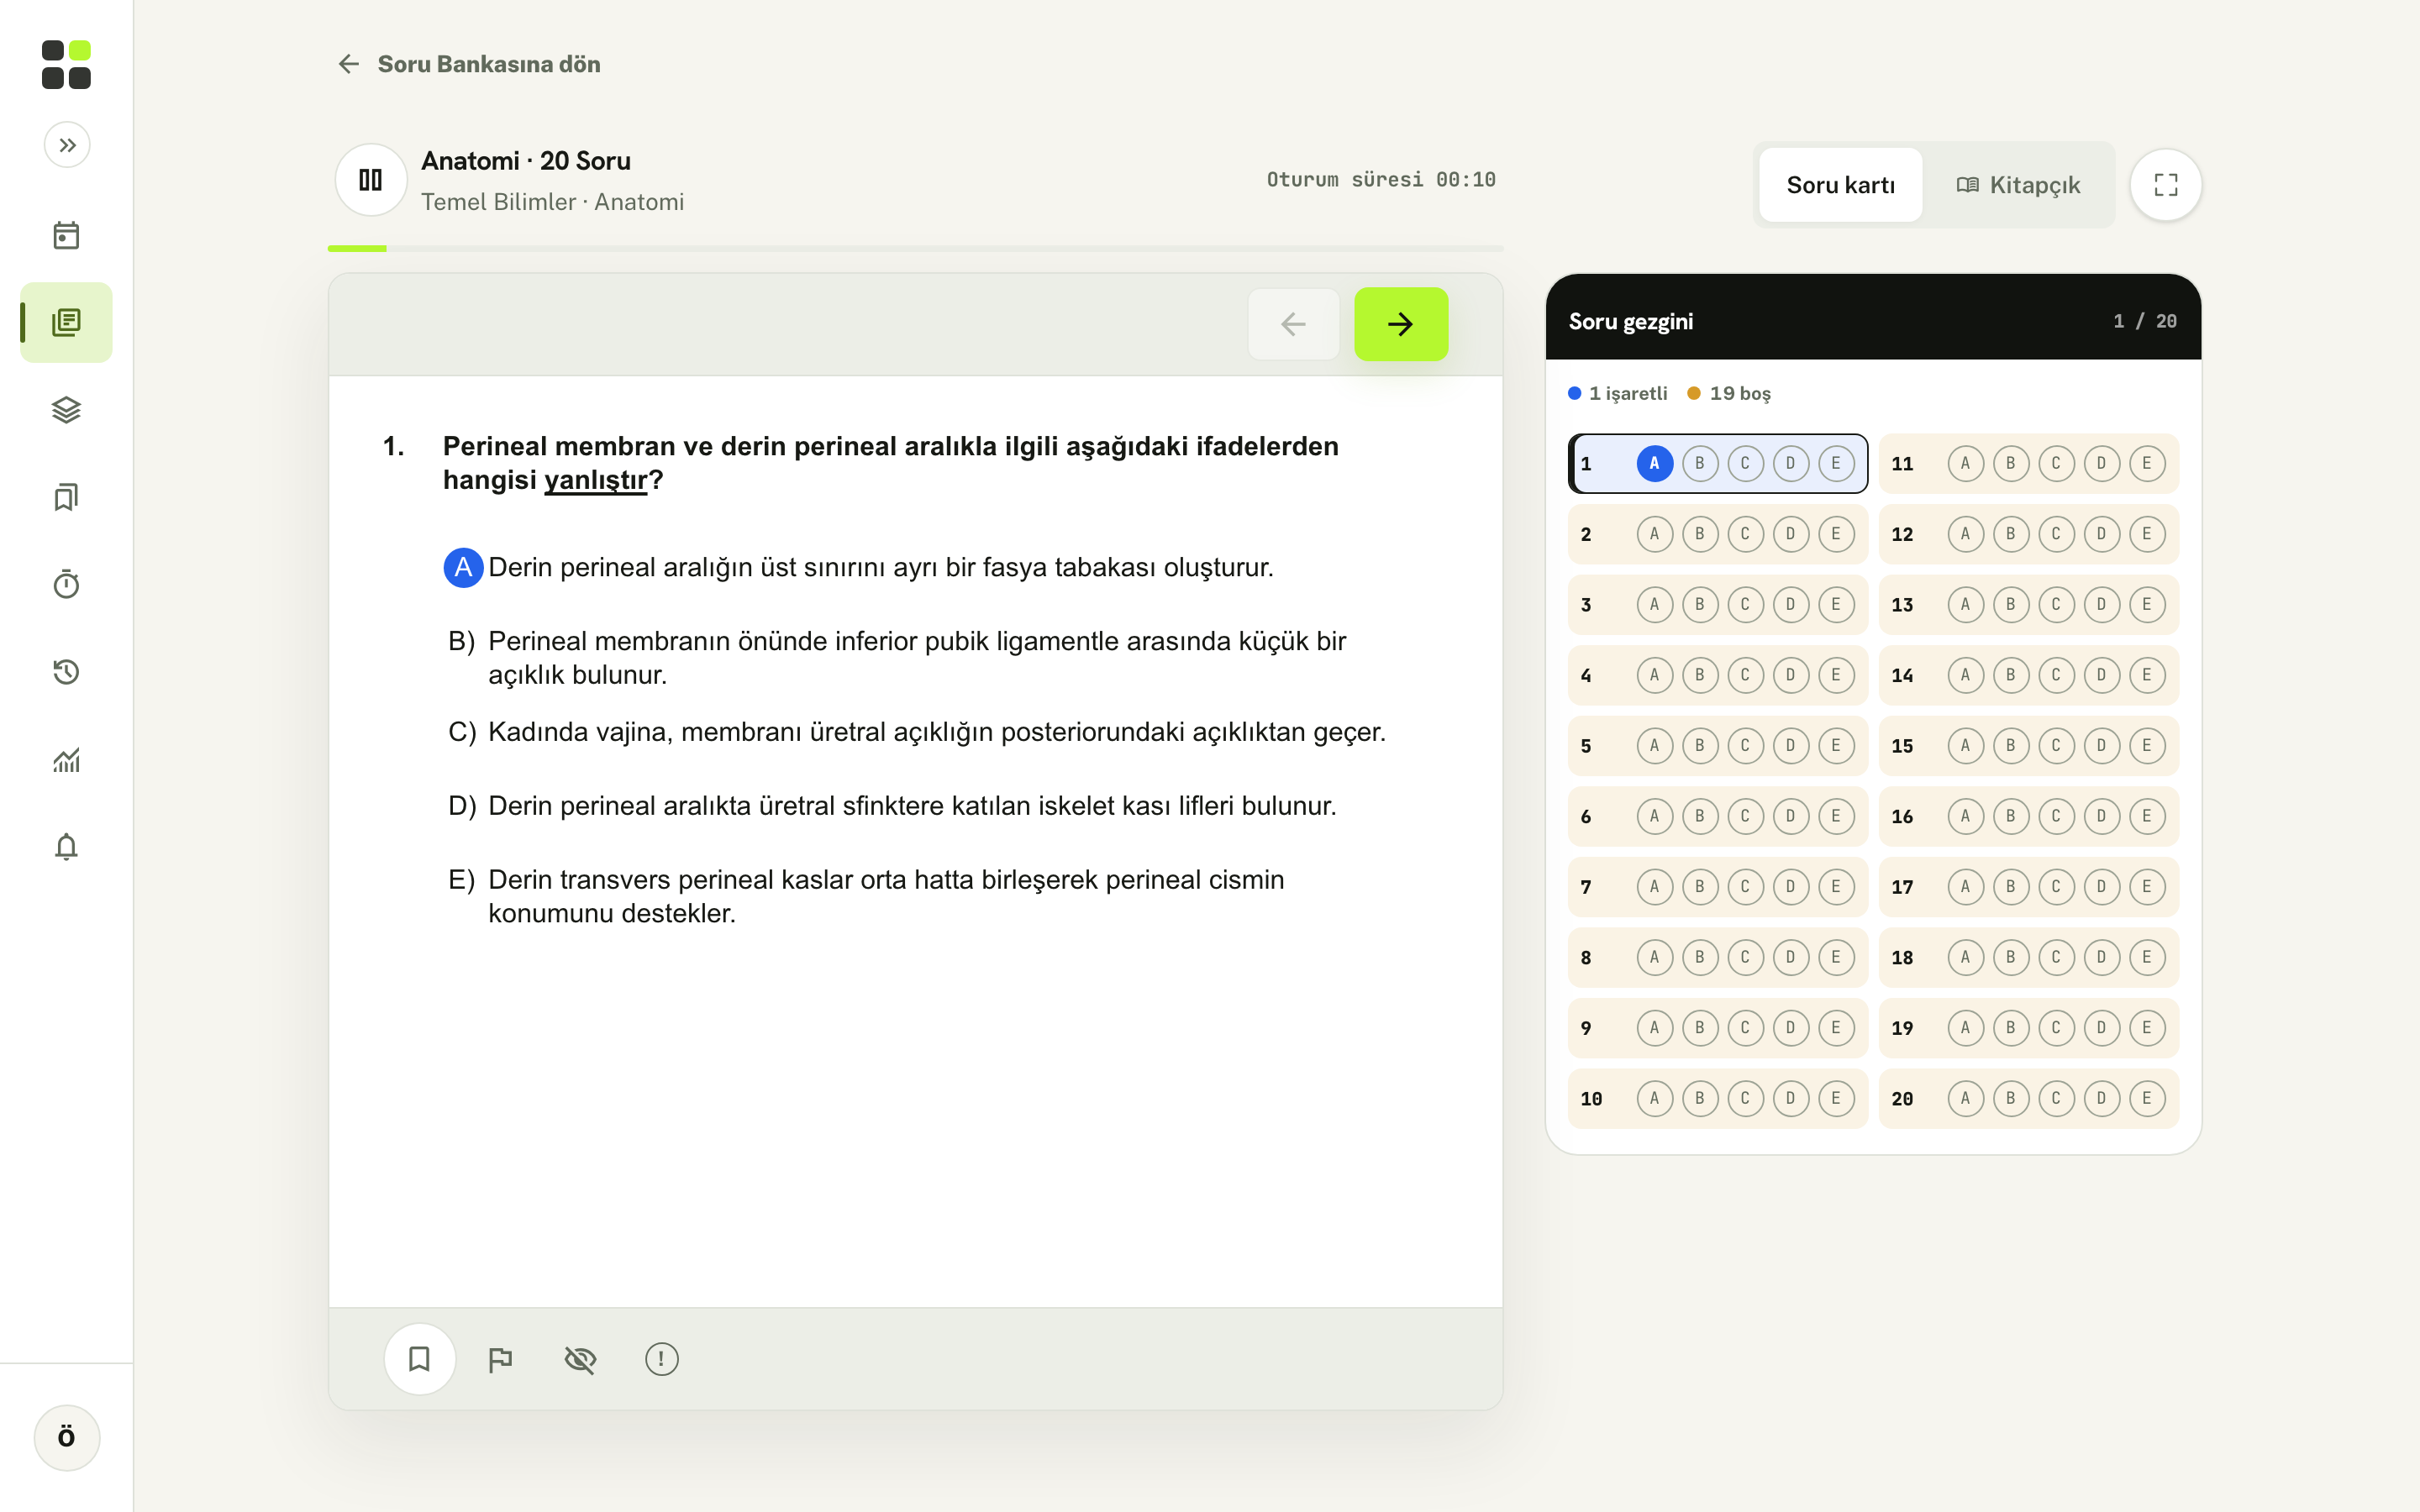
Task: Click the app logo in sidebar
Action: click(66, 64)
